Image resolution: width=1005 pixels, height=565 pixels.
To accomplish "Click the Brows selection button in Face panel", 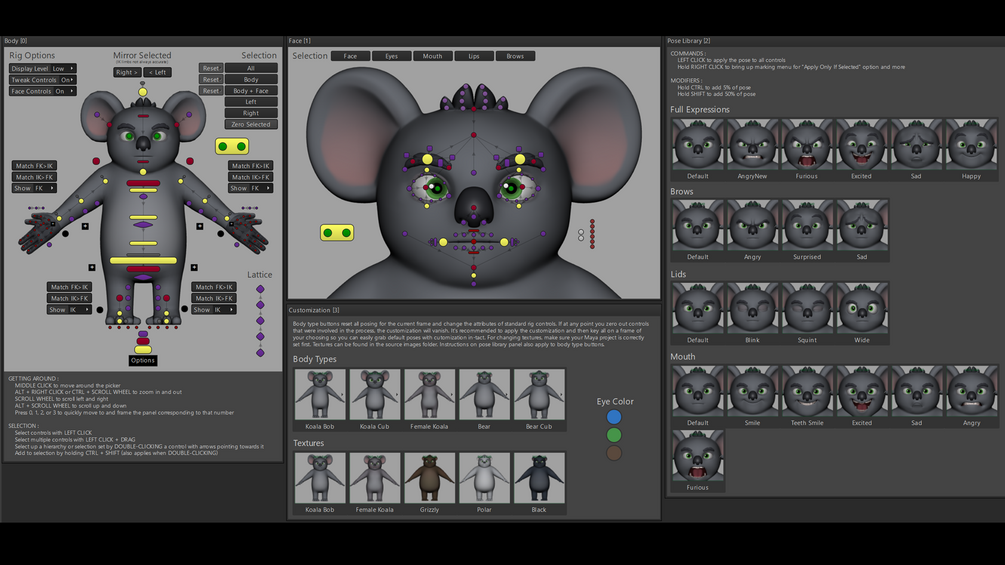I will (x=514, y=56).
